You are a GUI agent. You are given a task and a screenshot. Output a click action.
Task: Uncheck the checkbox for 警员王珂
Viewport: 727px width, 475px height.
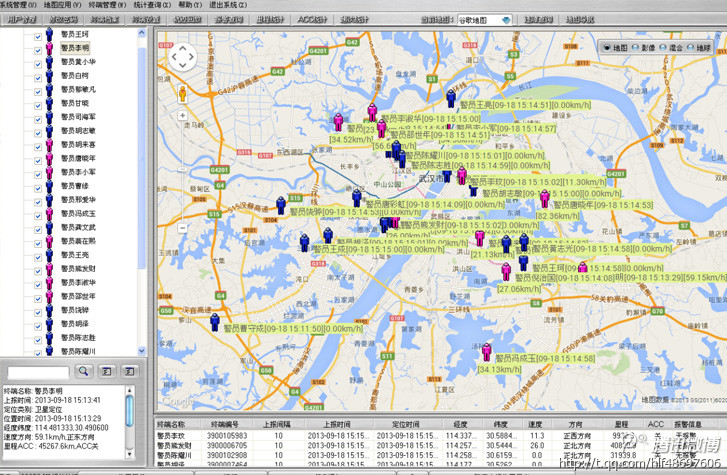[38, 35]
